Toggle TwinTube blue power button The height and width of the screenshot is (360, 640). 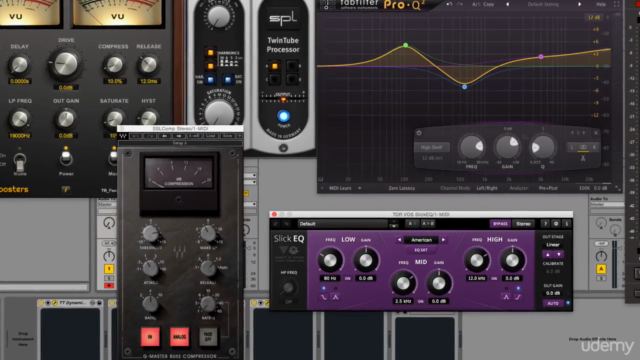click(283, 116)
